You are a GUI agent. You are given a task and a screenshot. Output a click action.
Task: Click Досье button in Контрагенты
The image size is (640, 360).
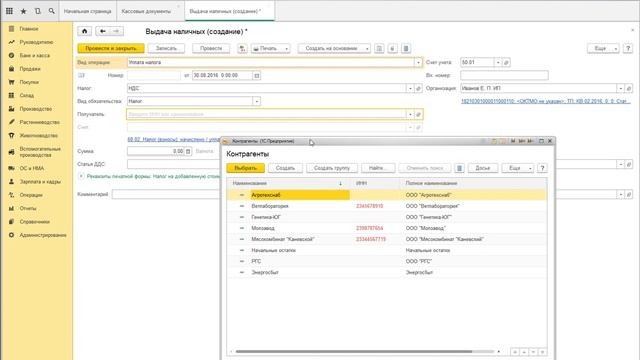482,168
